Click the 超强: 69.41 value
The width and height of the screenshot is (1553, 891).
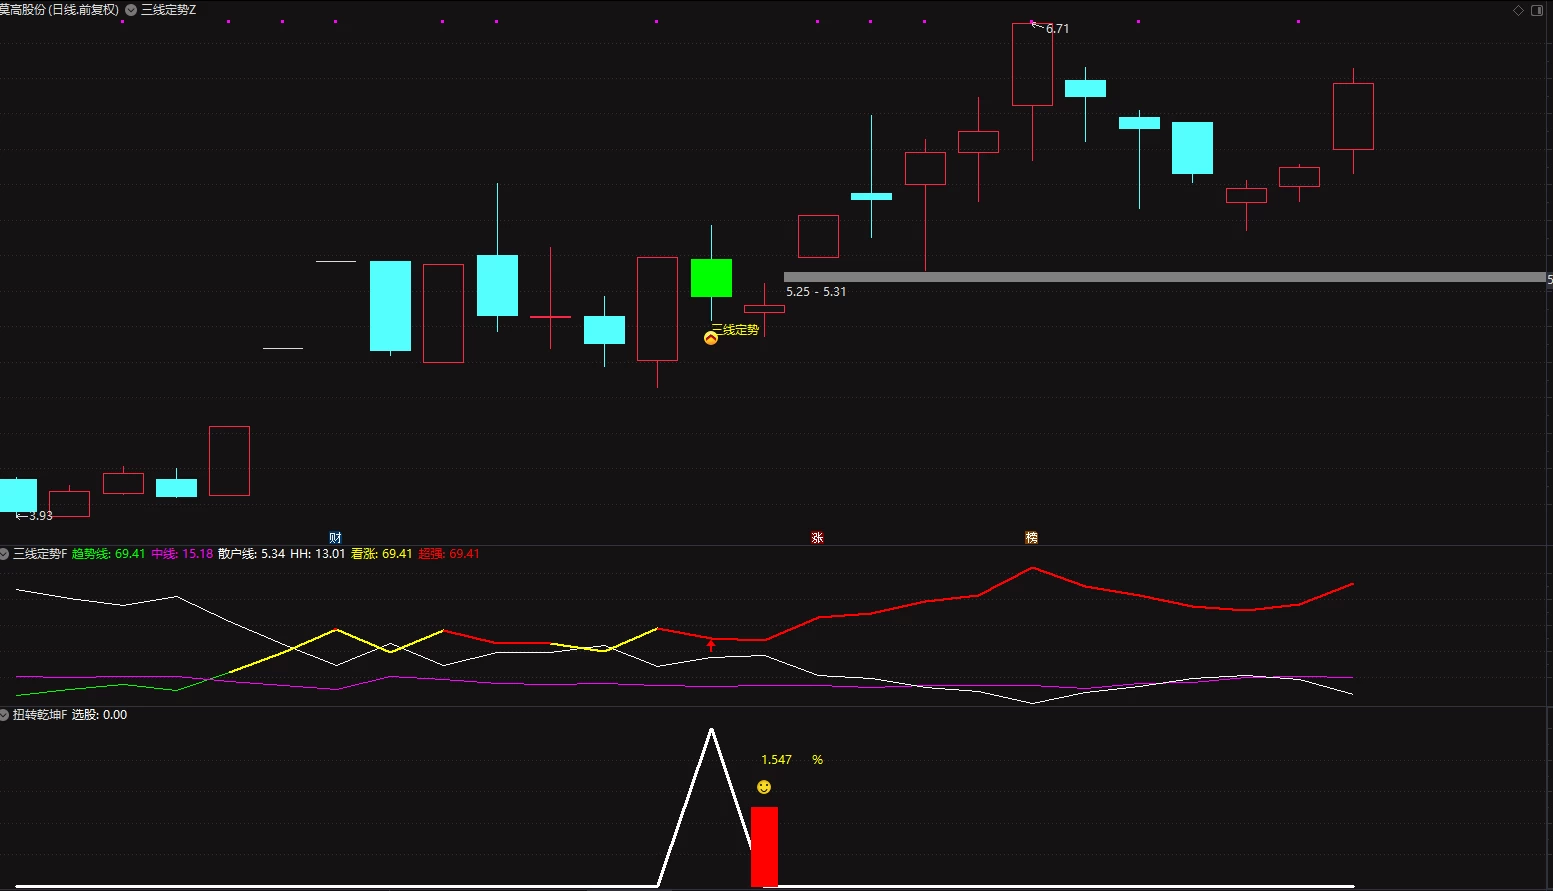click(x=449, y=554)
